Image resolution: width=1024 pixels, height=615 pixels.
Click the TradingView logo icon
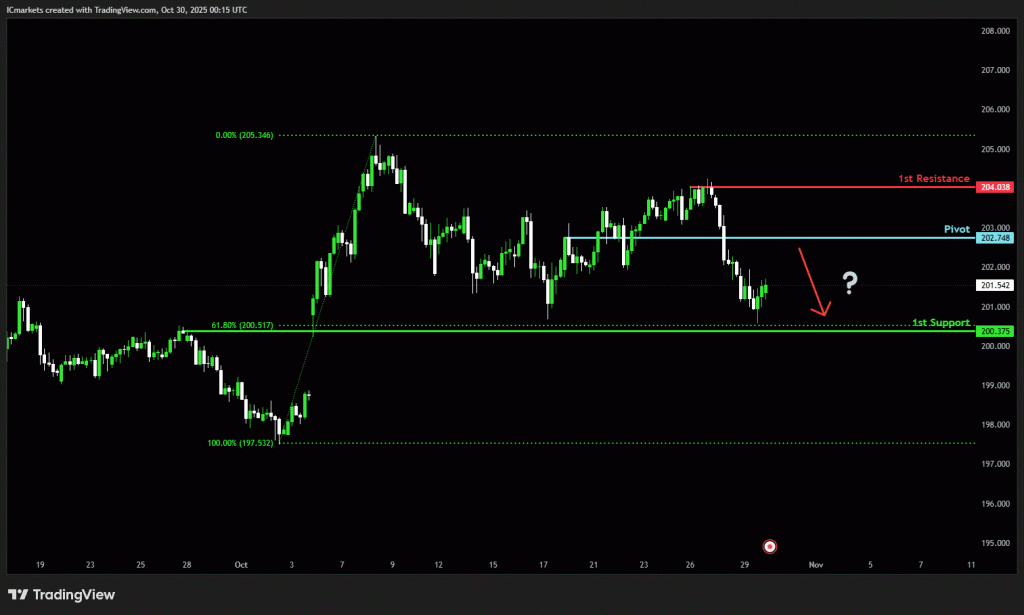18,595
